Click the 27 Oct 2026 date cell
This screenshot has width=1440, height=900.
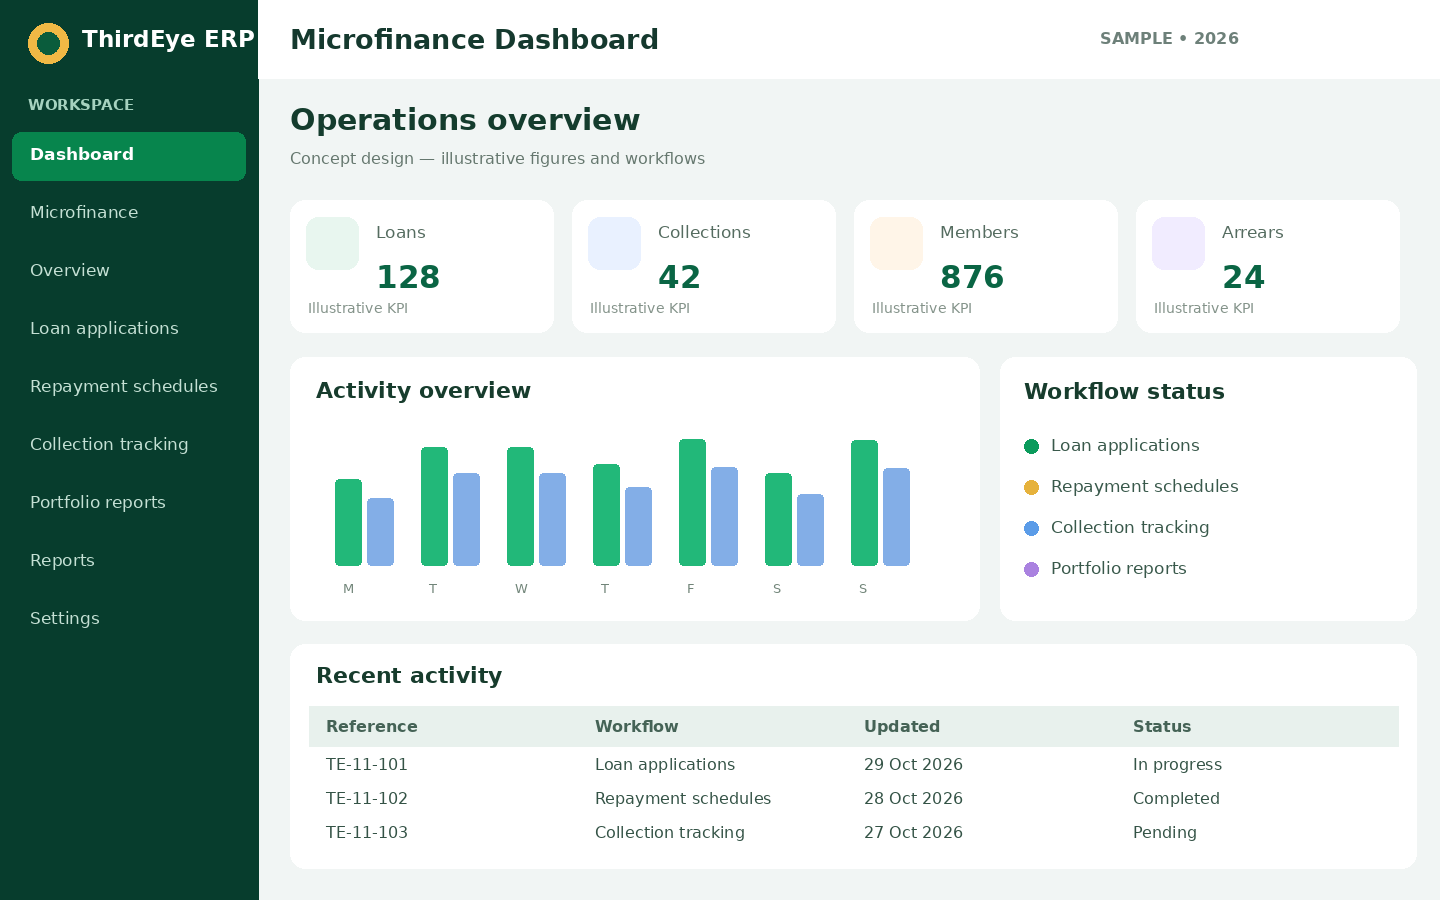[x=913, y=832]
